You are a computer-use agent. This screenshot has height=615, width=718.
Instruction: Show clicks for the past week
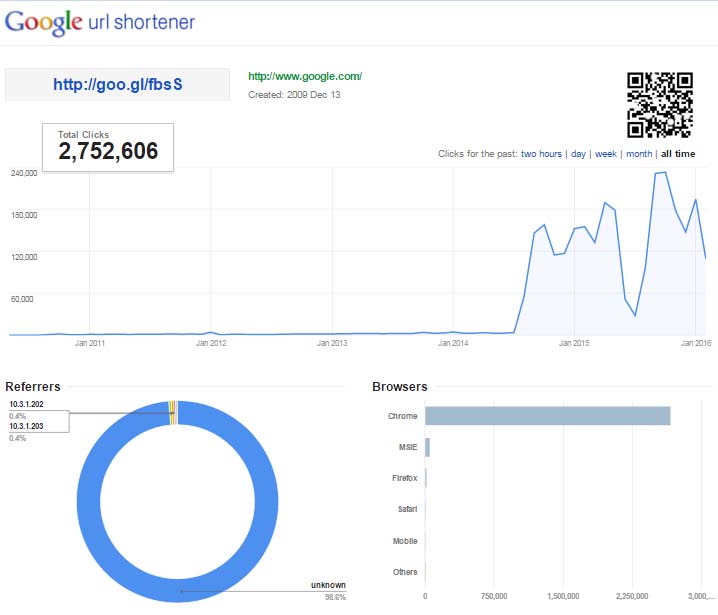(606, 154)
